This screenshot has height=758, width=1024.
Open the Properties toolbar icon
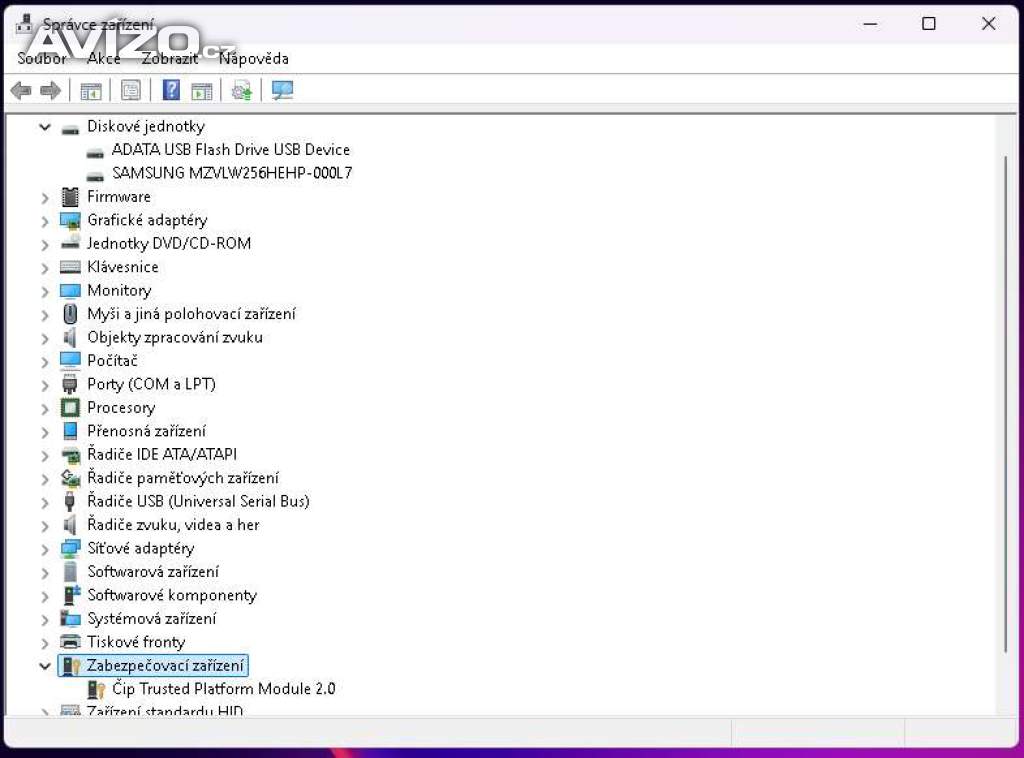[x=131, y=91]
